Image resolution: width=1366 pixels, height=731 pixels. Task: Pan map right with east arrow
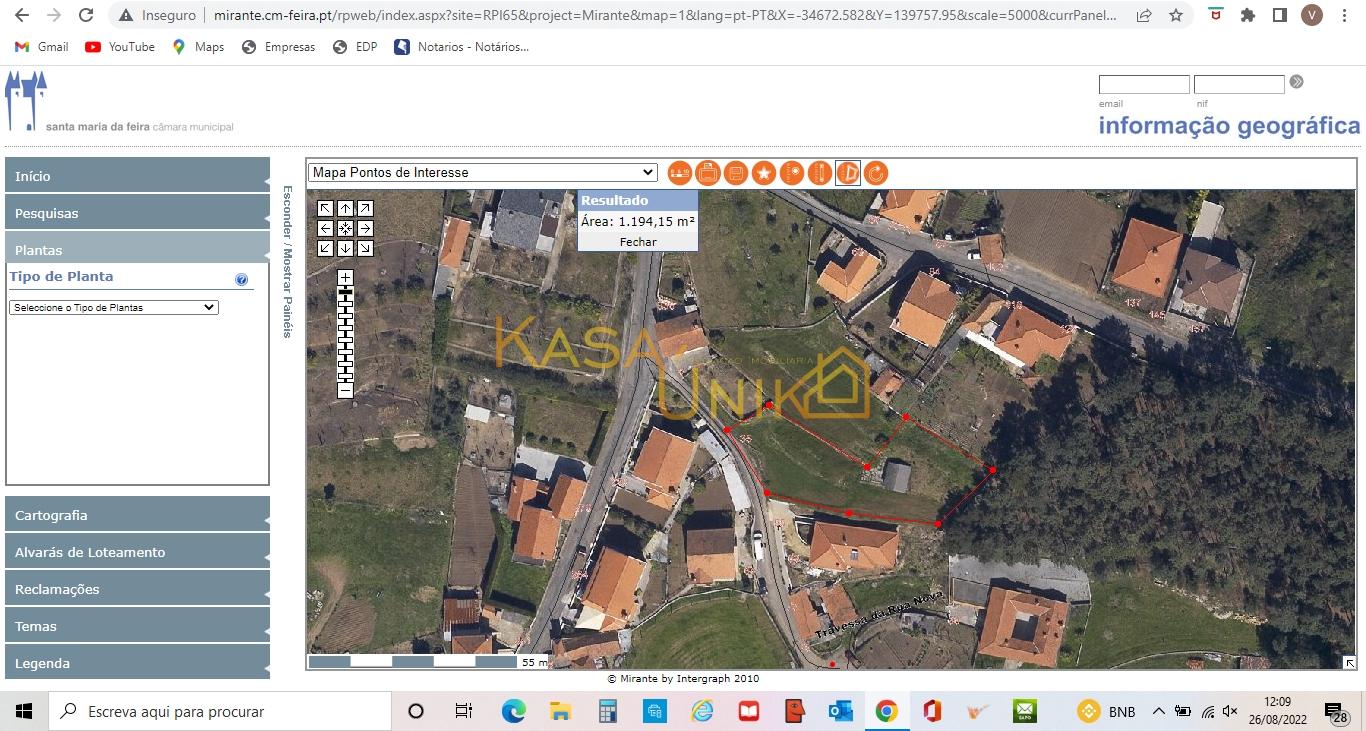(x=365, y=228)
